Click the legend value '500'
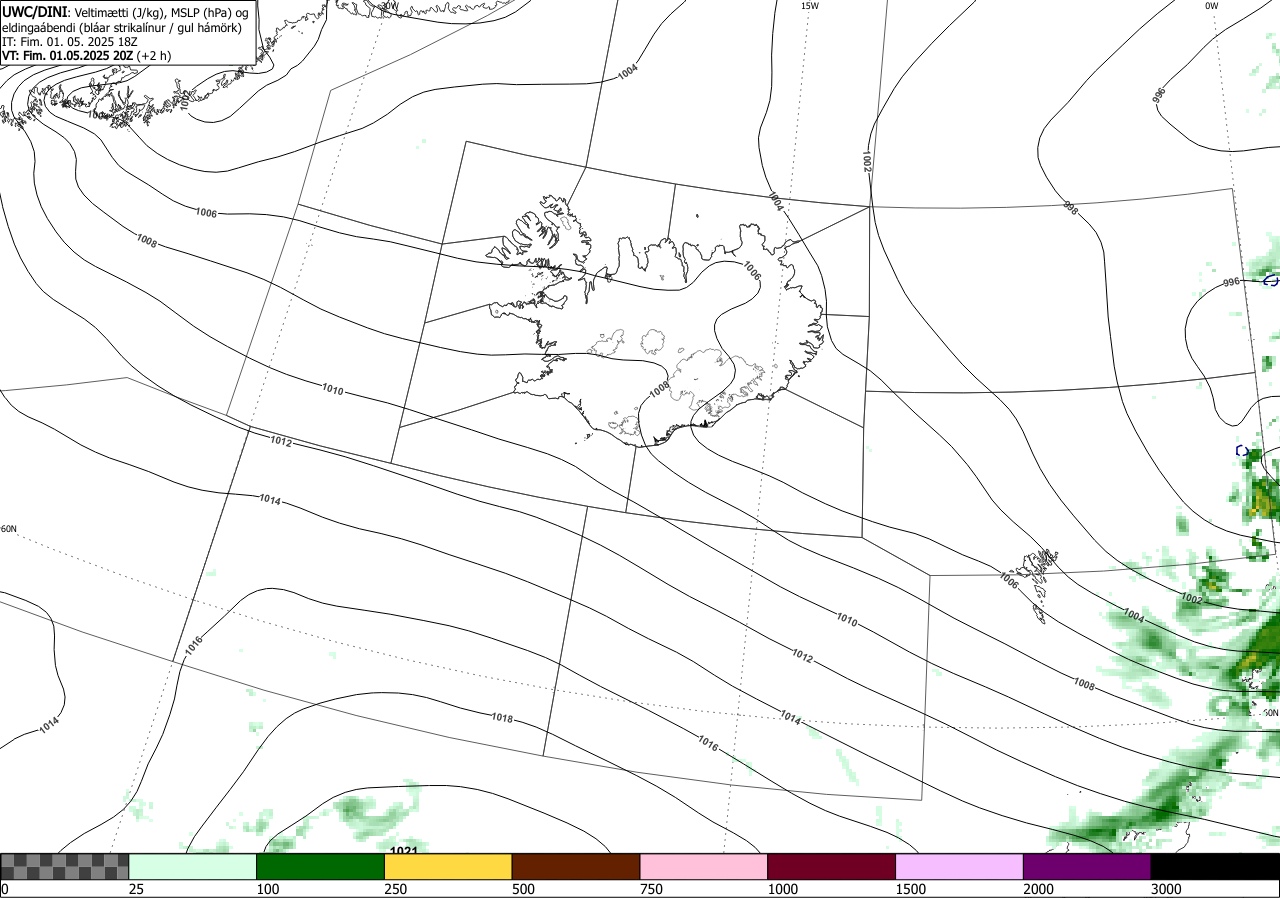This screenshot has height=898, width=1280. coord(523,889)
